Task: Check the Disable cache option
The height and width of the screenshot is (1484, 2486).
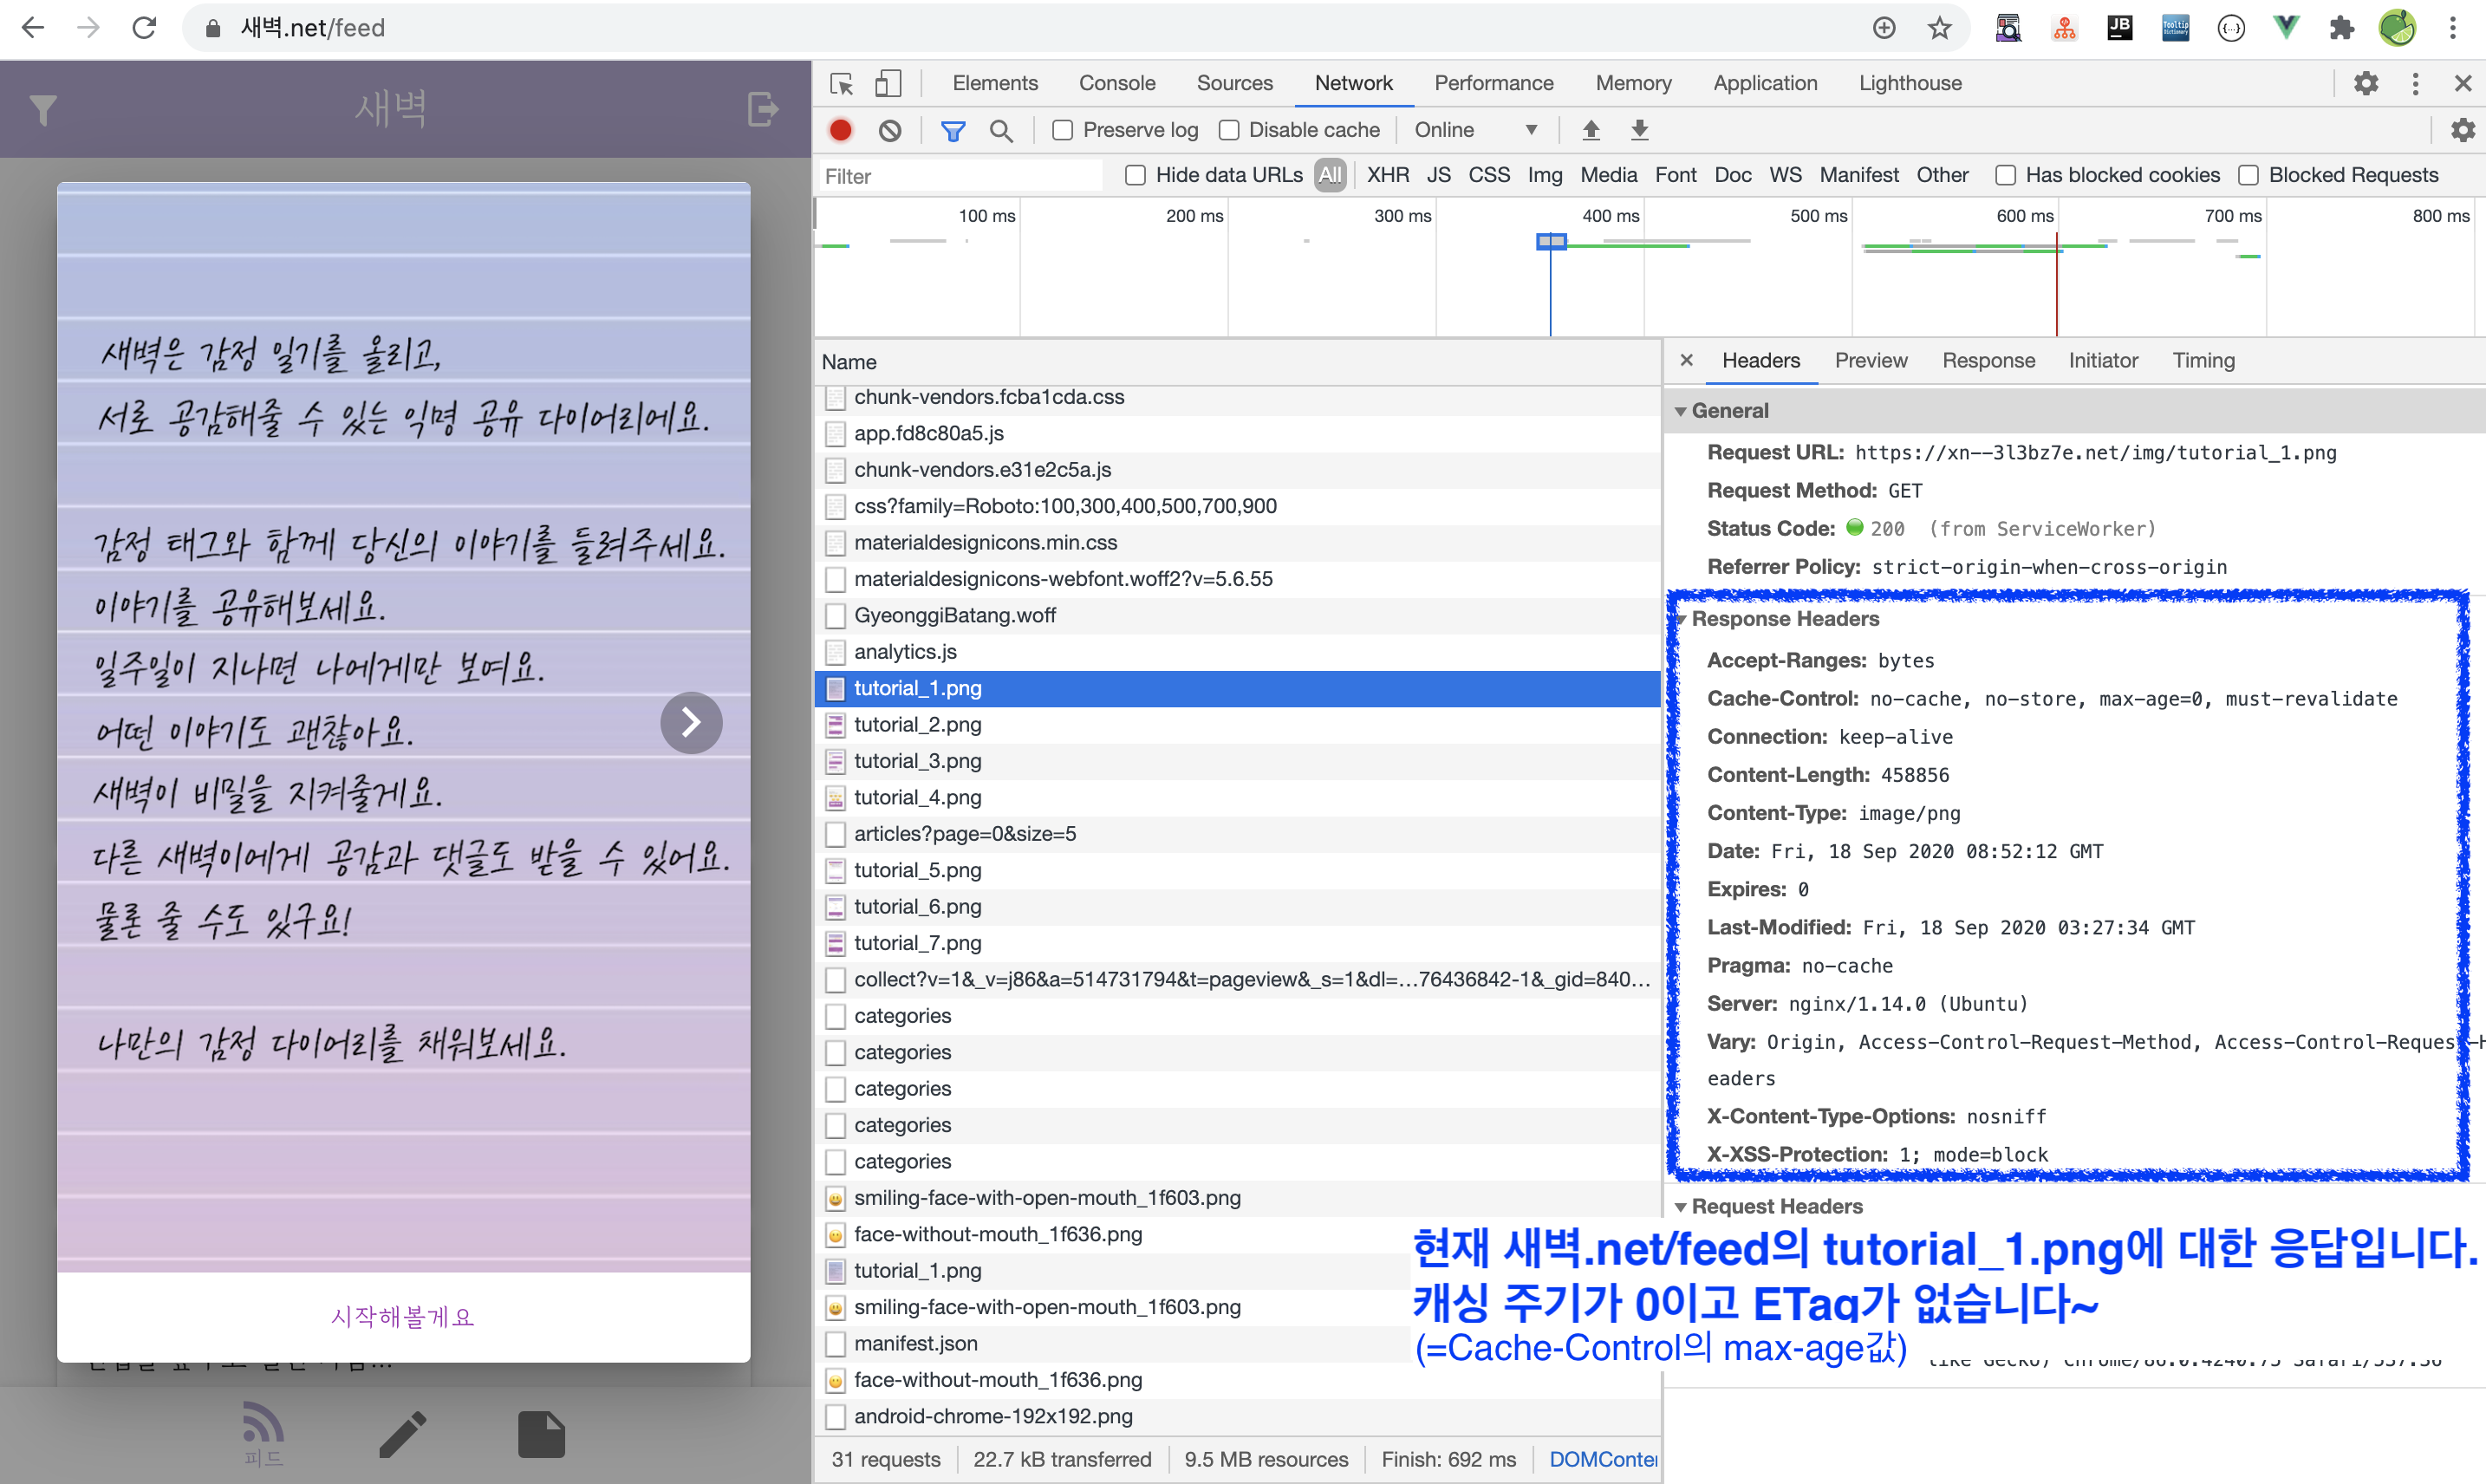Action: coord(1229,130)
